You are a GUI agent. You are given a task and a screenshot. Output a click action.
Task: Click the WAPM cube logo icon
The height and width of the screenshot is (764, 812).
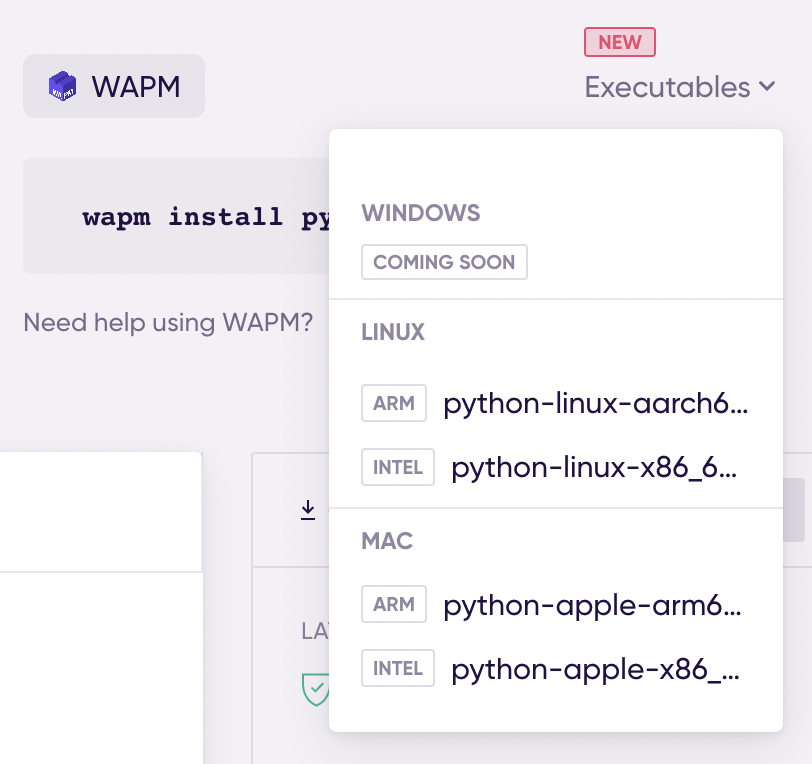tap(63, 86)
